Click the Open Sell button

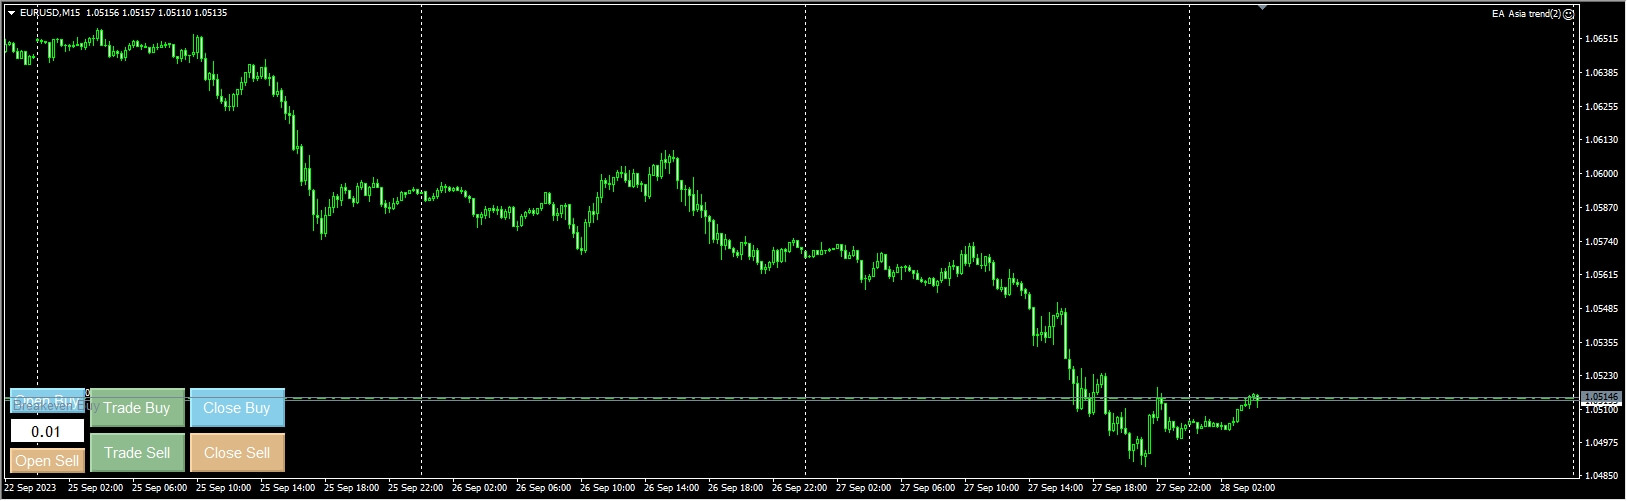click(47, 461)
